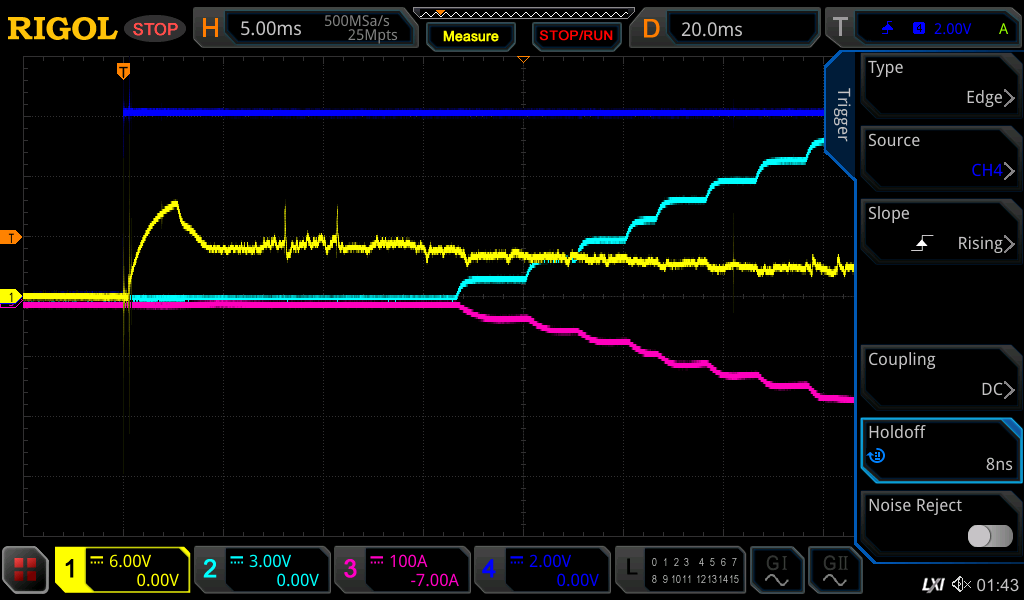Collapse the Trigger side menu tab
The height and width of the screenshot is (600, 1024).
coord(841,115)
